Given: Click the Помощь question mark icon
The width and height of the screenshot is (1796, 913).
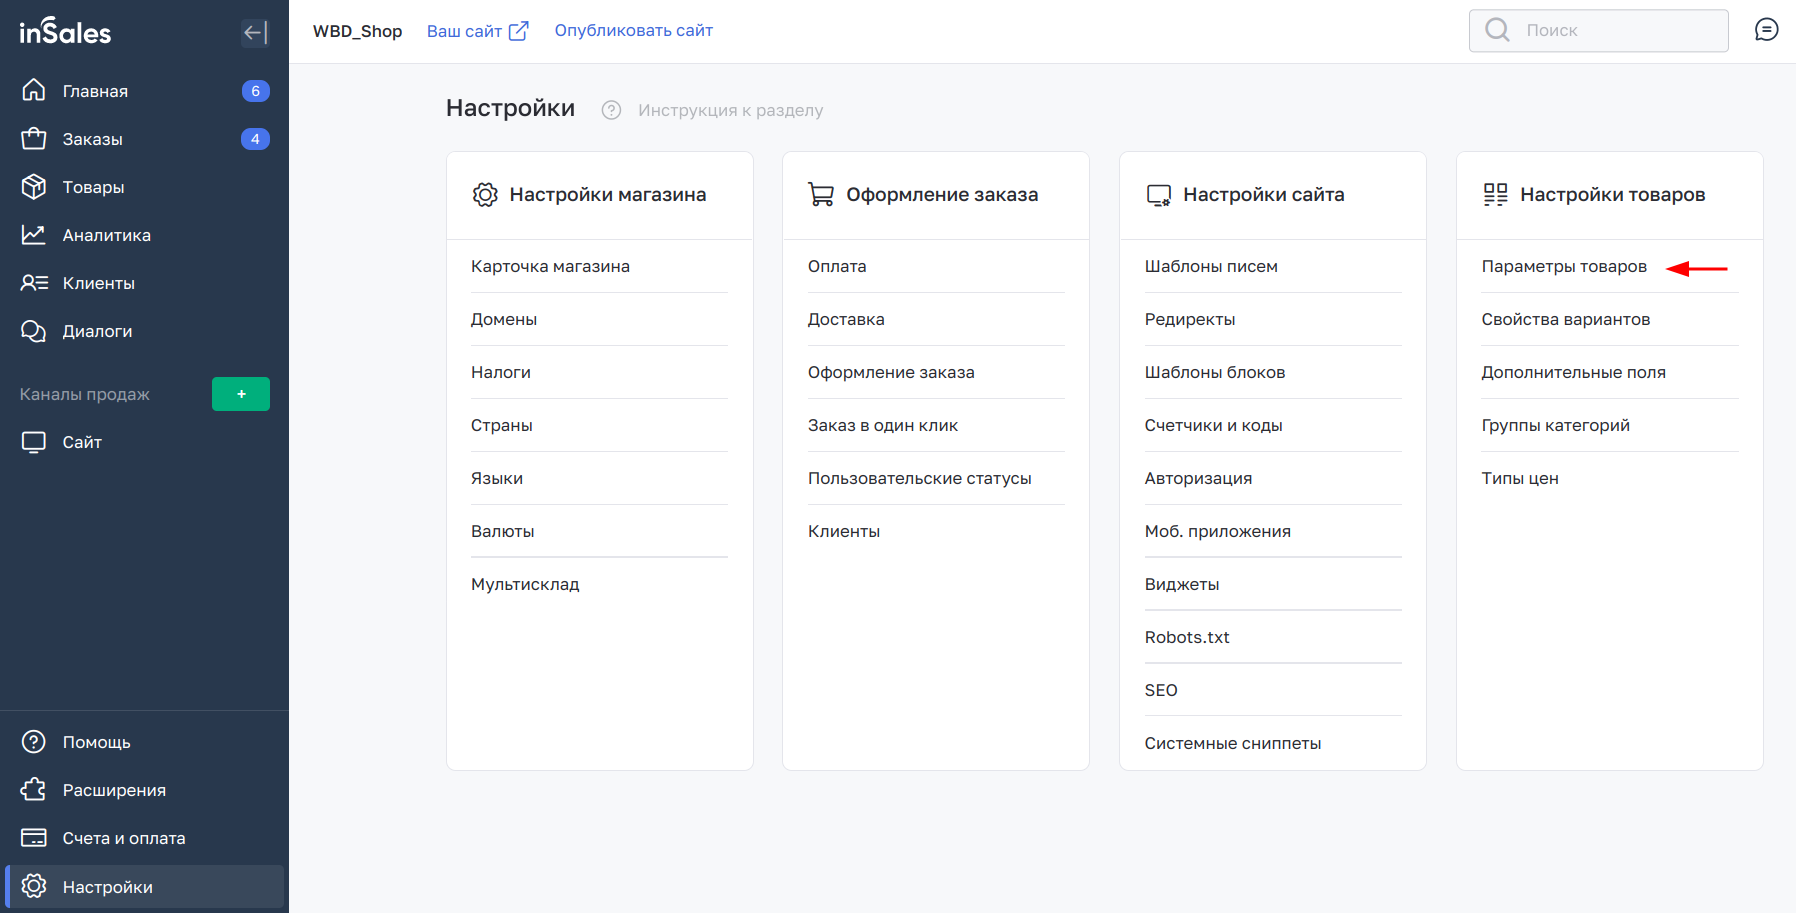Looking at the screenshot, I should point(34,741).
